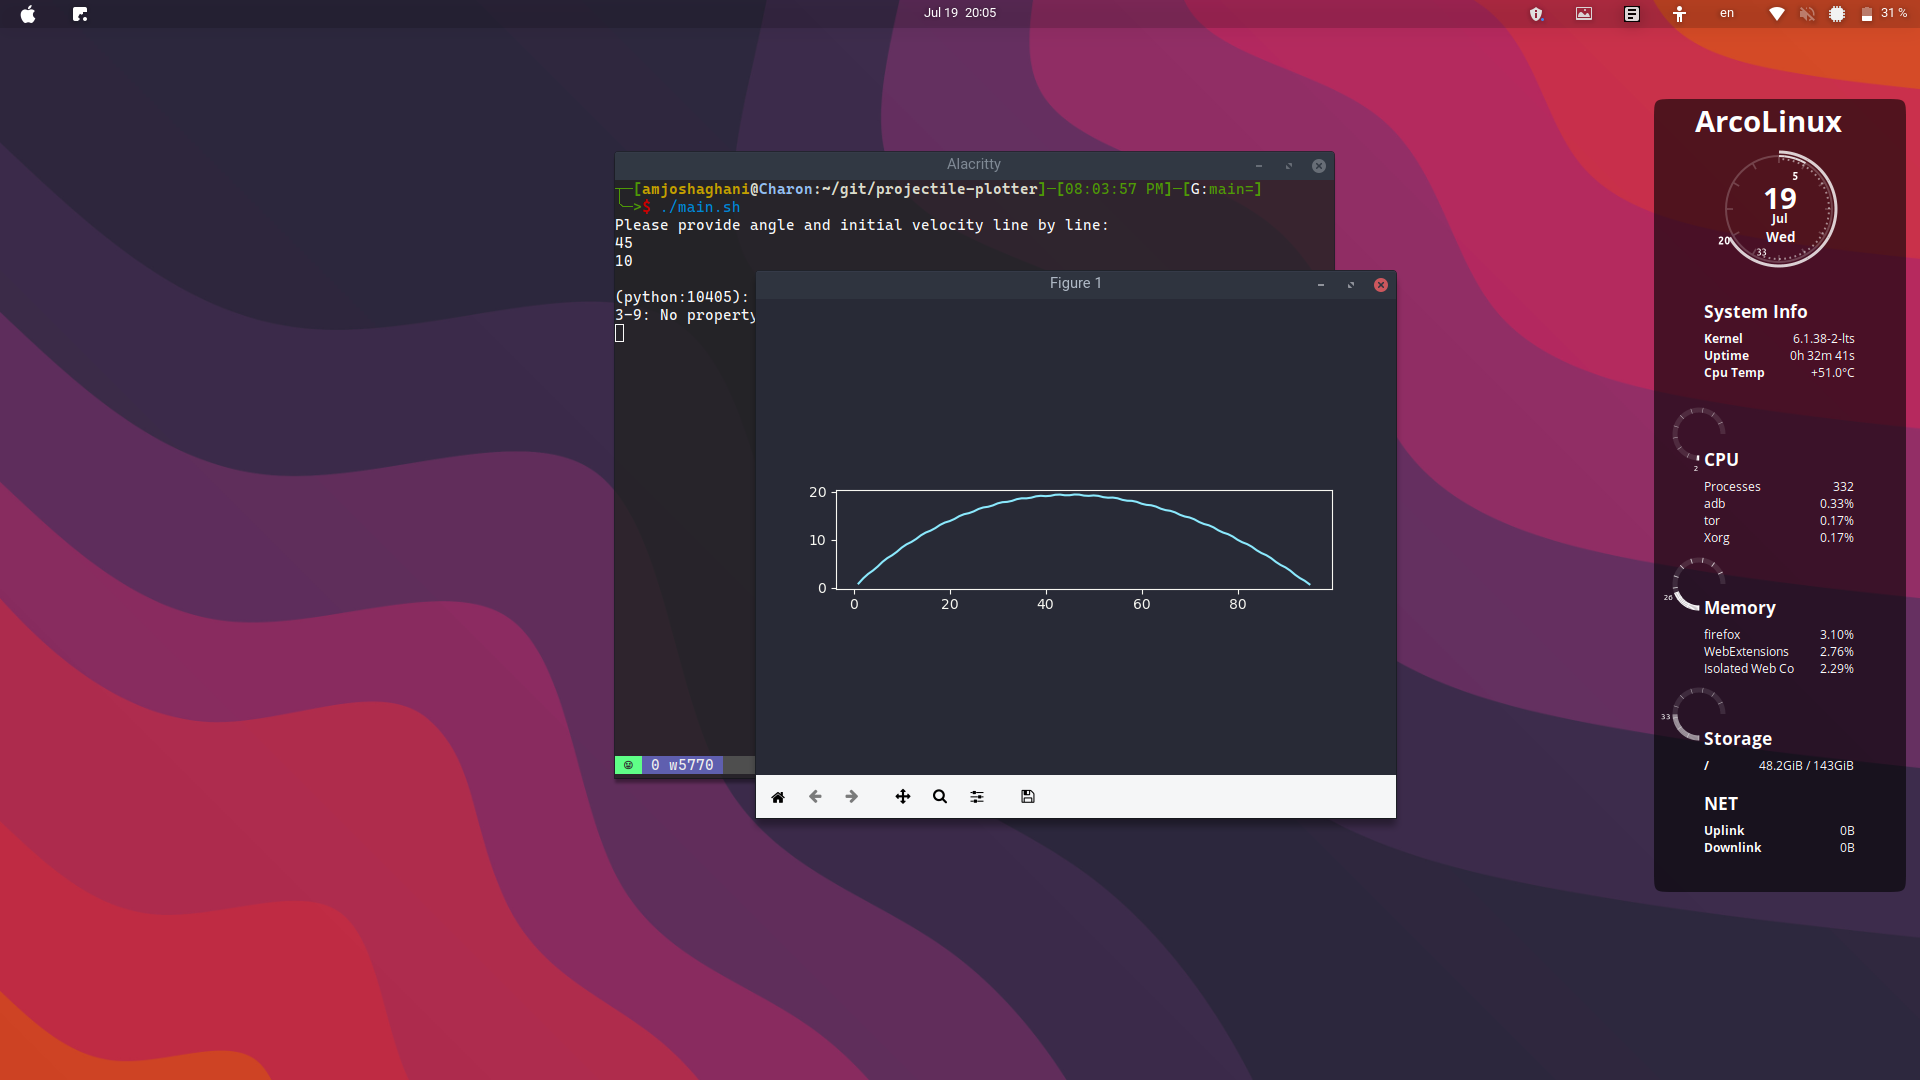Viewport: 1920px width, 1080px height.
Task: Select the Zoom magnifier tool
Action: point(940,797)
